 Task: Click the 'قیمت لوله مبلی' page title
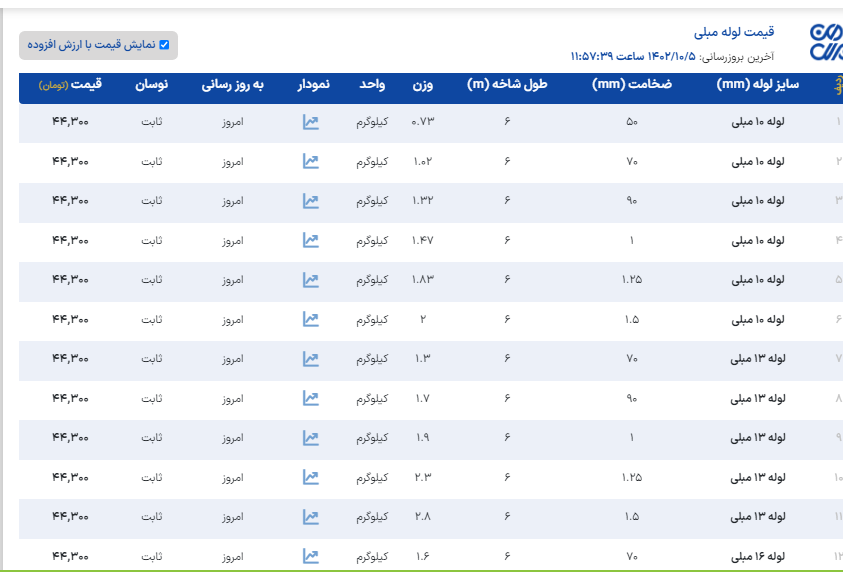pos(734,32)
